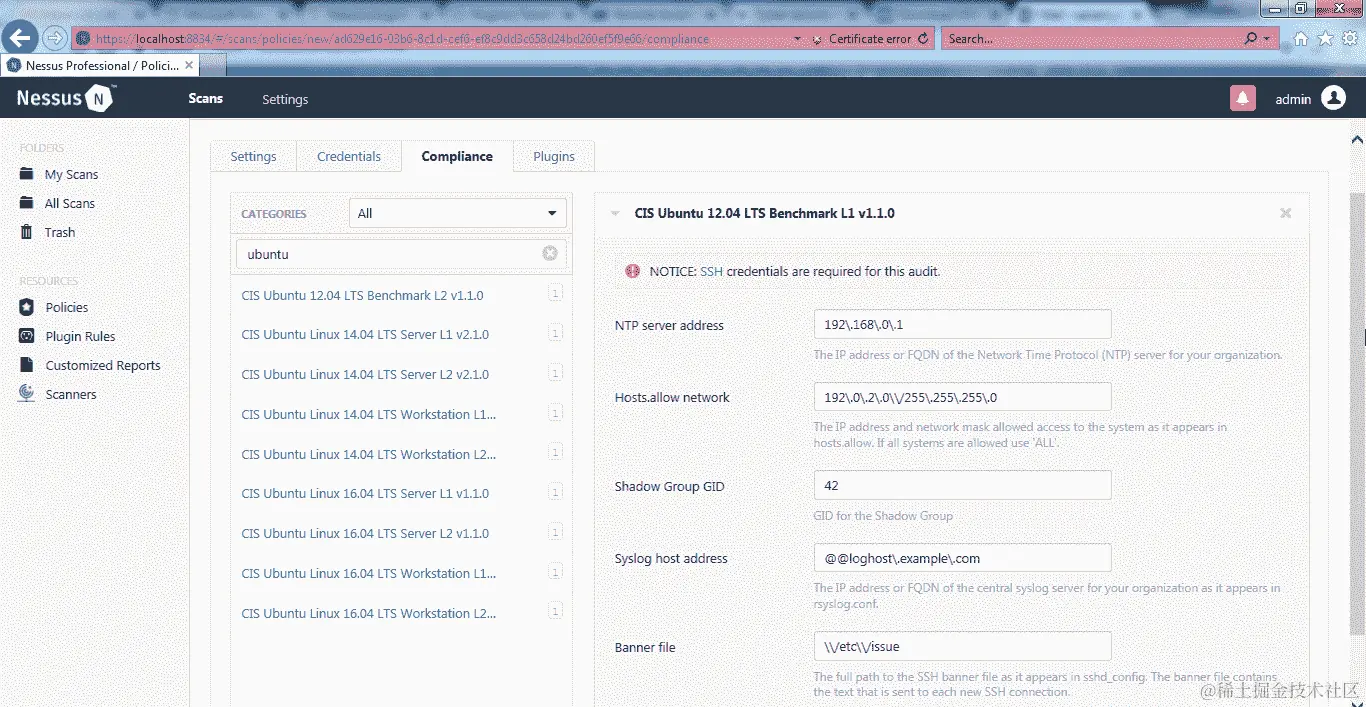1366x707 pixels.
Task: Remove the CIS Ubuntu 12.04 L1 audit
Action: click(x=1286, y=213)
